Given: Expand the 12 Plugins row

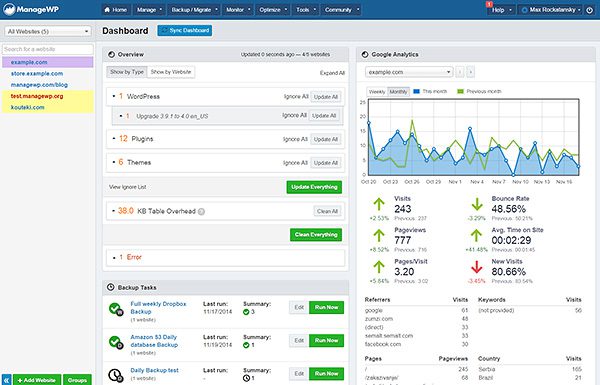Looking at the screenshot, I should click(x=226, y=139).
